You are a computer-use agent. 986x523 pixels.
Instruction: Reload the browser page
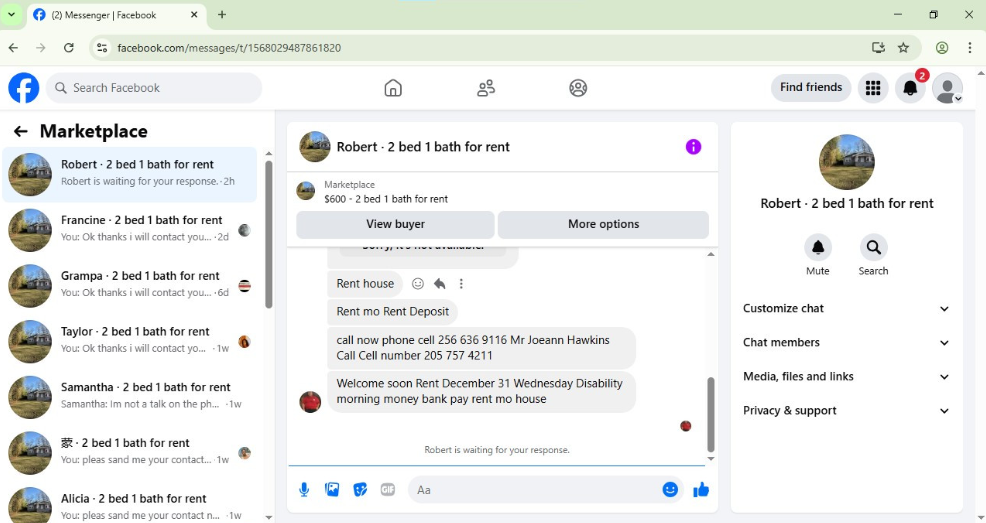(x=69, y=48)
